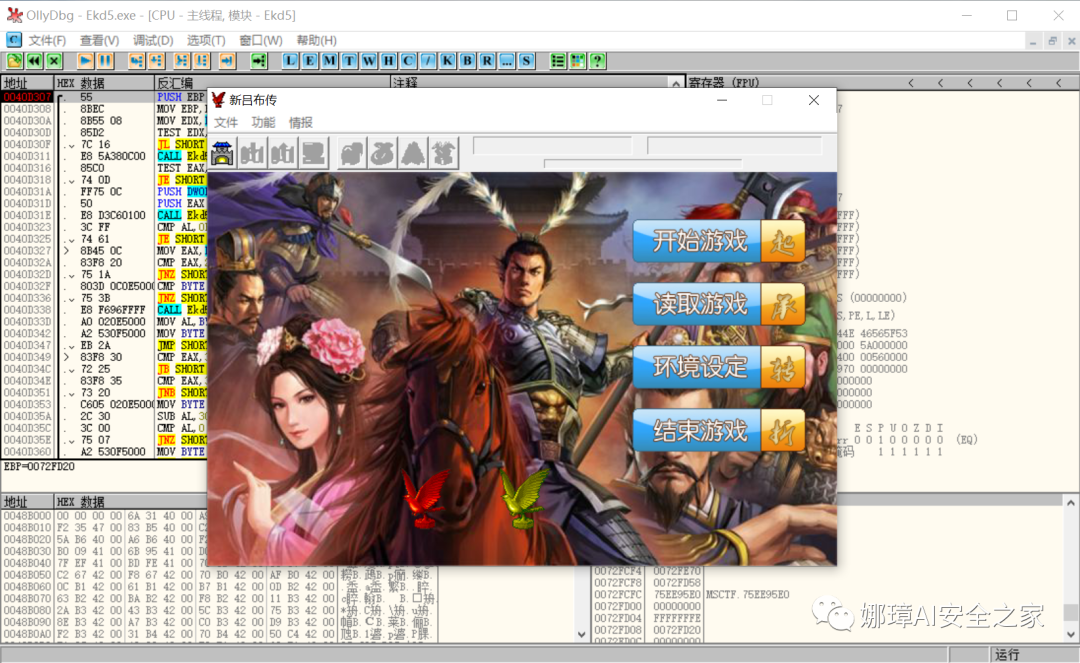Click the Execute till return icon
The width and height of the screenshot is (1080, 663).
click(x=227, y=61)
